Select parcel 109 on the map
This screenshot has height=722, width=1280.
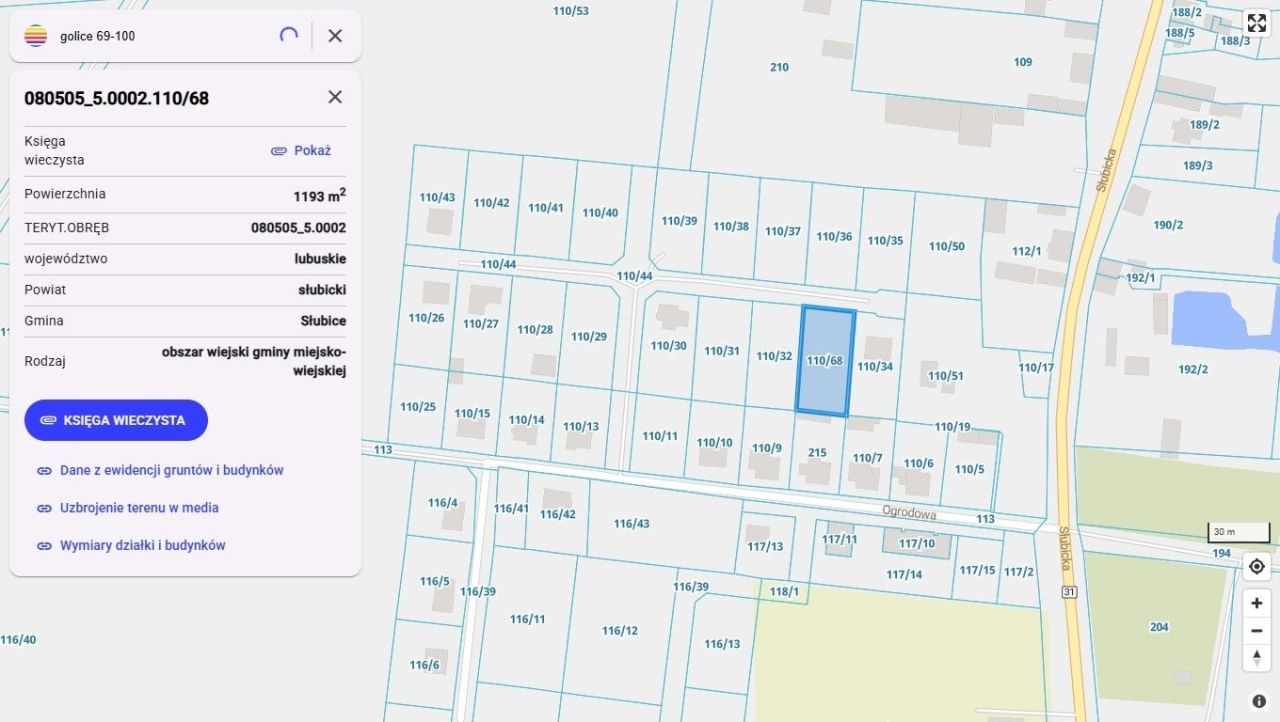(1022, 62)
